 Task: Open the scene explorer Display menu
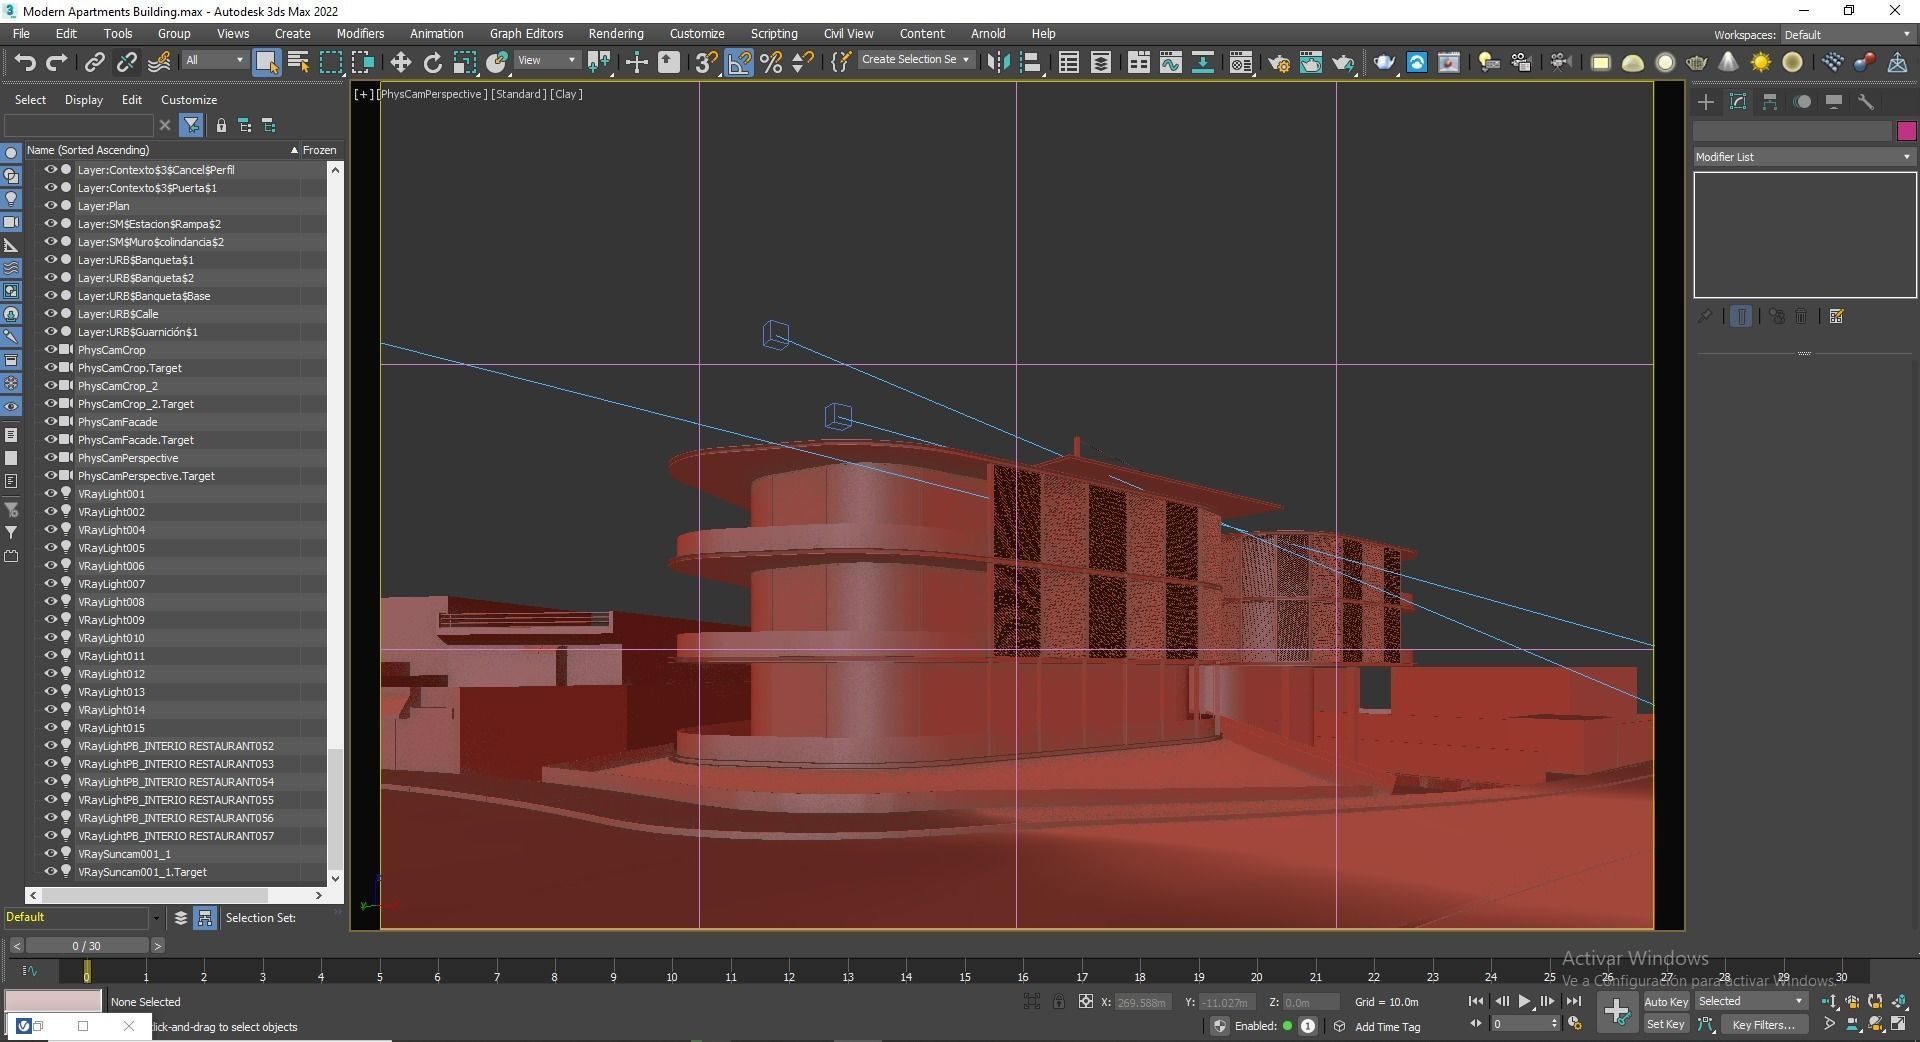coord(84,100)
